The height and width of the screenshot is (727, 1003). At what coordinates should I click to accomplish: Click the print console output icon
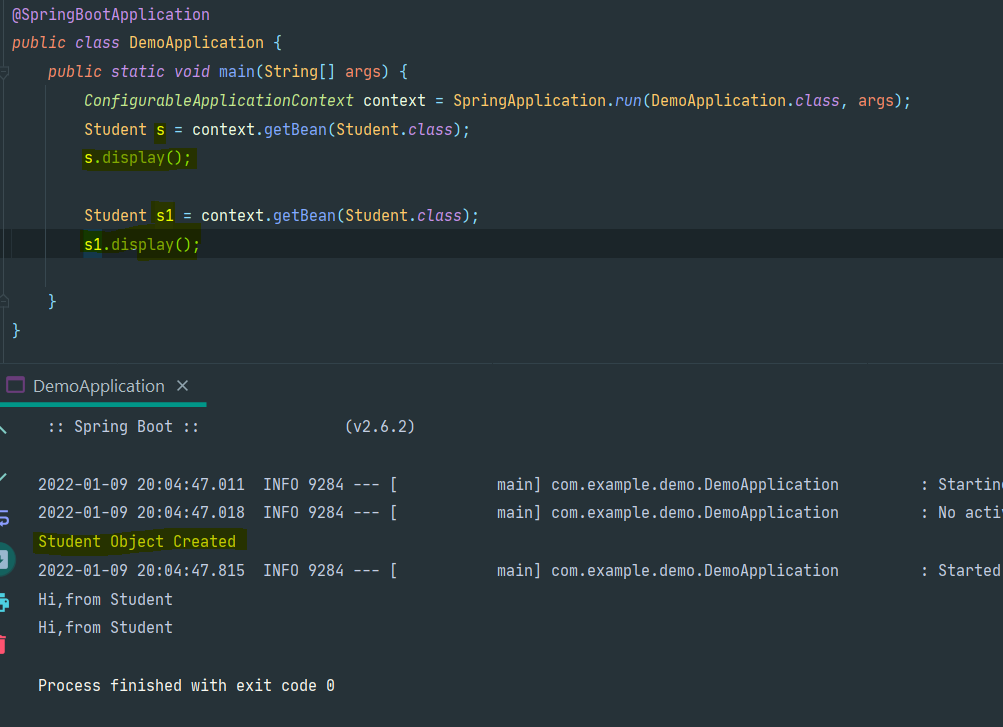coord(3,602)
